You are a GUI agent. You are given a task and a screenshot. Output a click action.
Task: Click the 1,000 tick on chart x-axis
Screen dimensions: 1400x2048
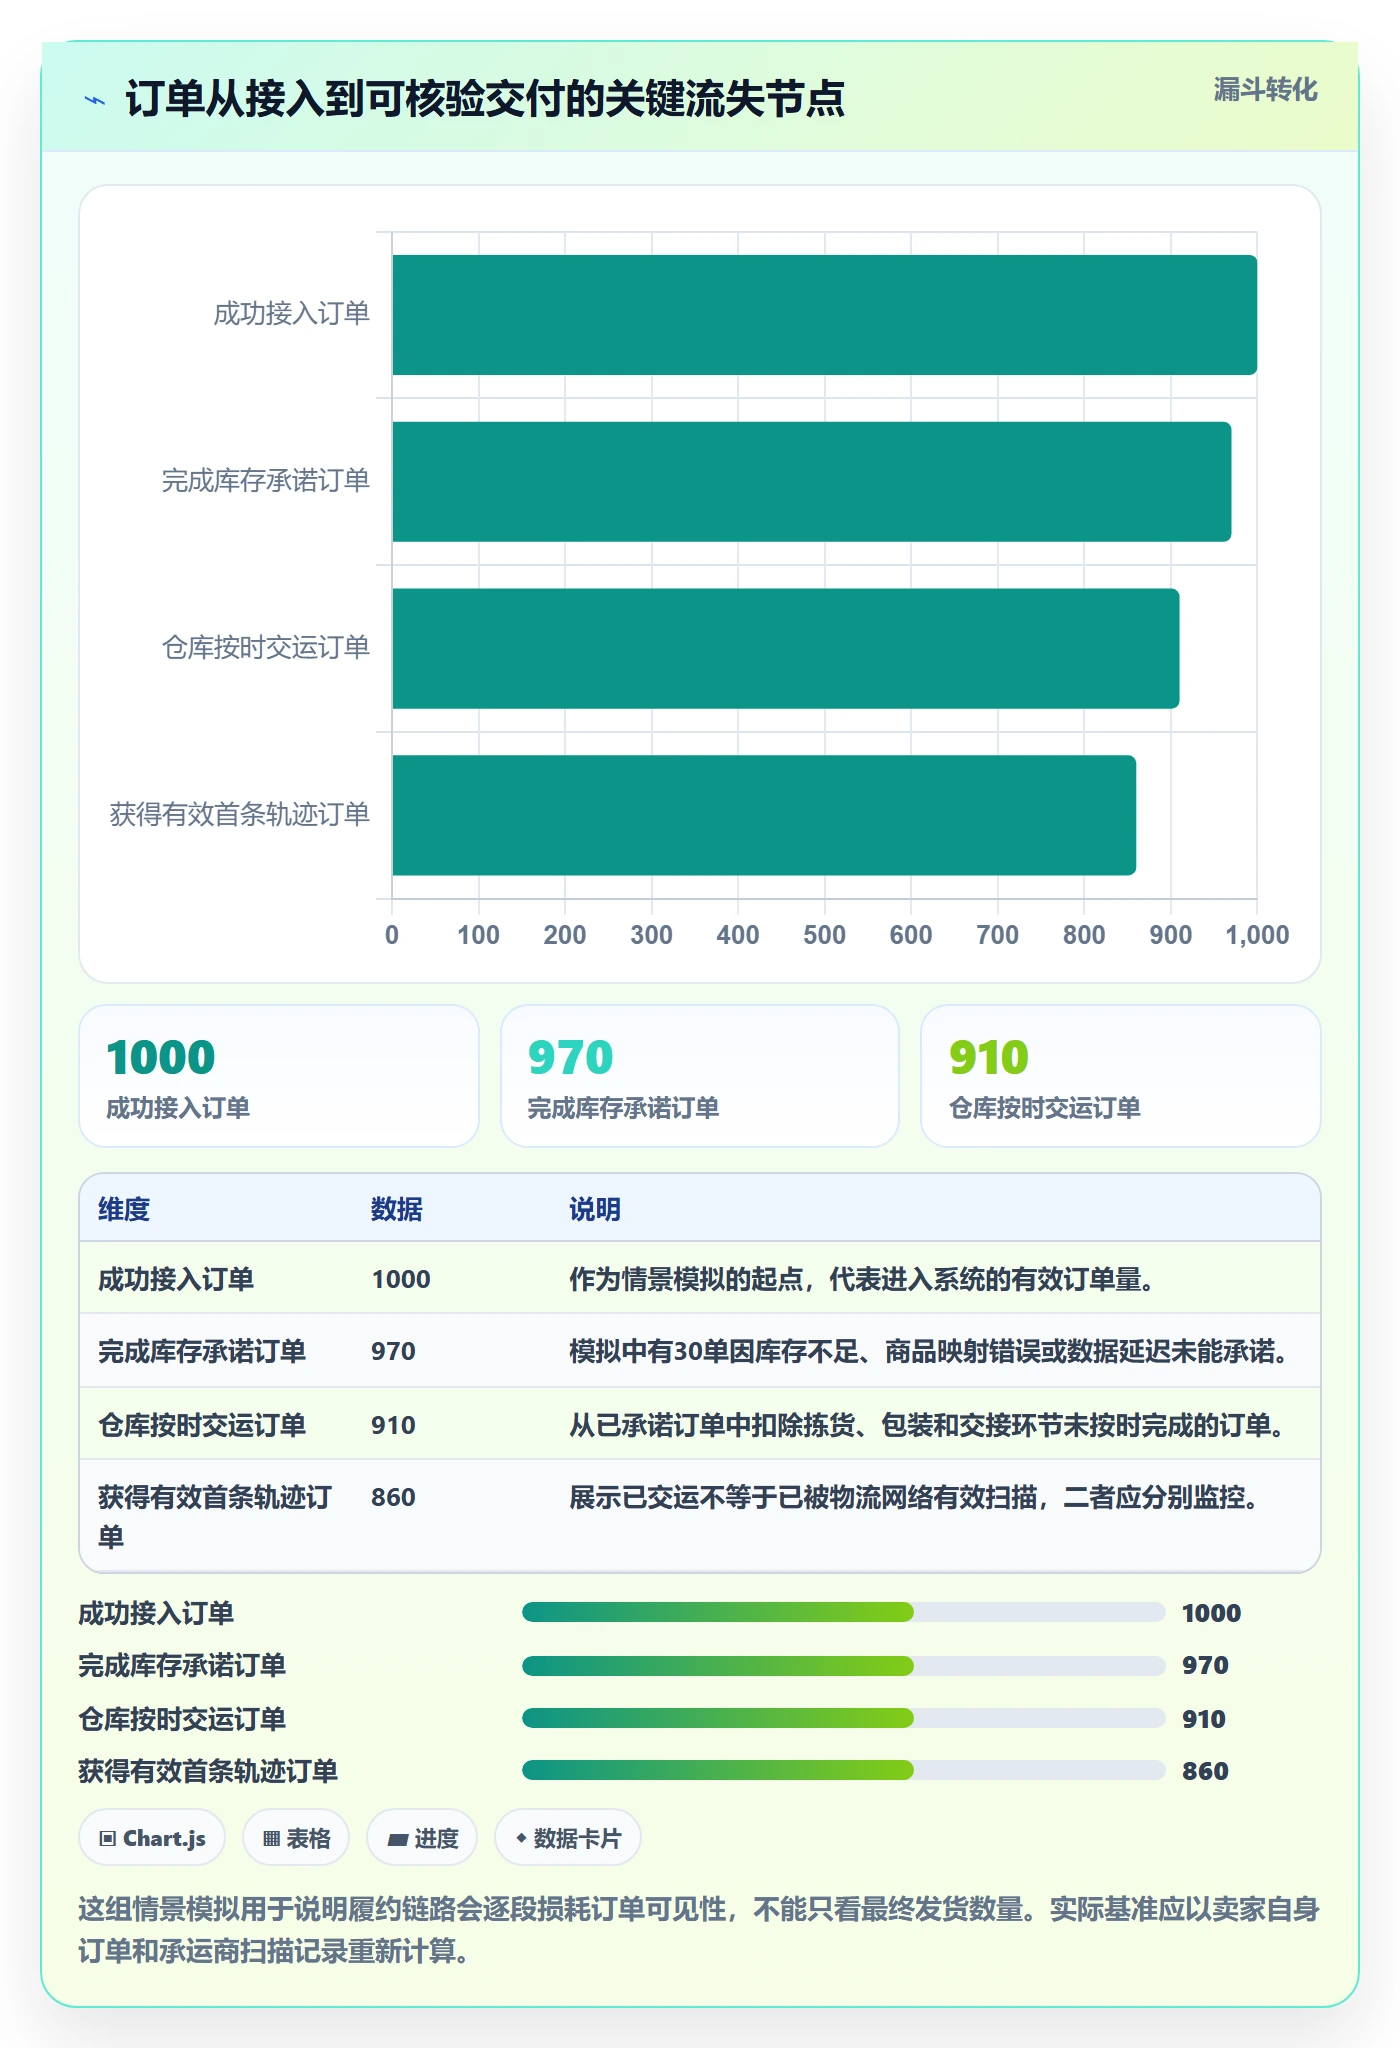(x=1257, y=935)
